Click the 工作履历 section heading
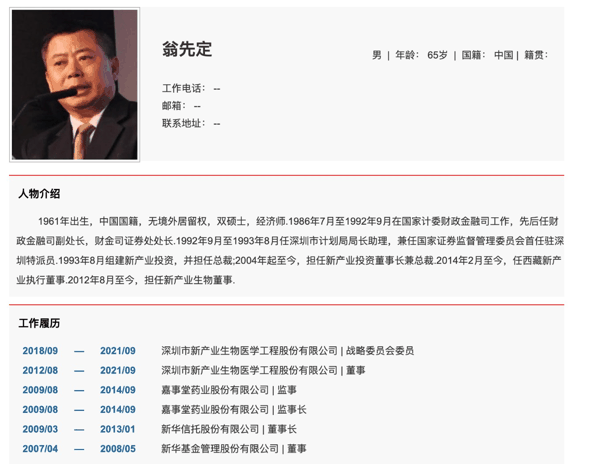The width and height of the screenshot is (600, 464). [x=39, y=323]
